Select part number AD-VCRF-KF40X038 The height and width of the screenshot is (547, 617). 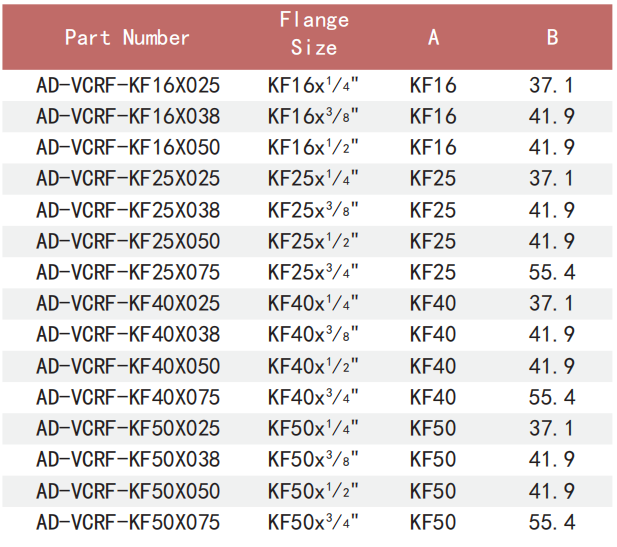(x=128, y=335)
